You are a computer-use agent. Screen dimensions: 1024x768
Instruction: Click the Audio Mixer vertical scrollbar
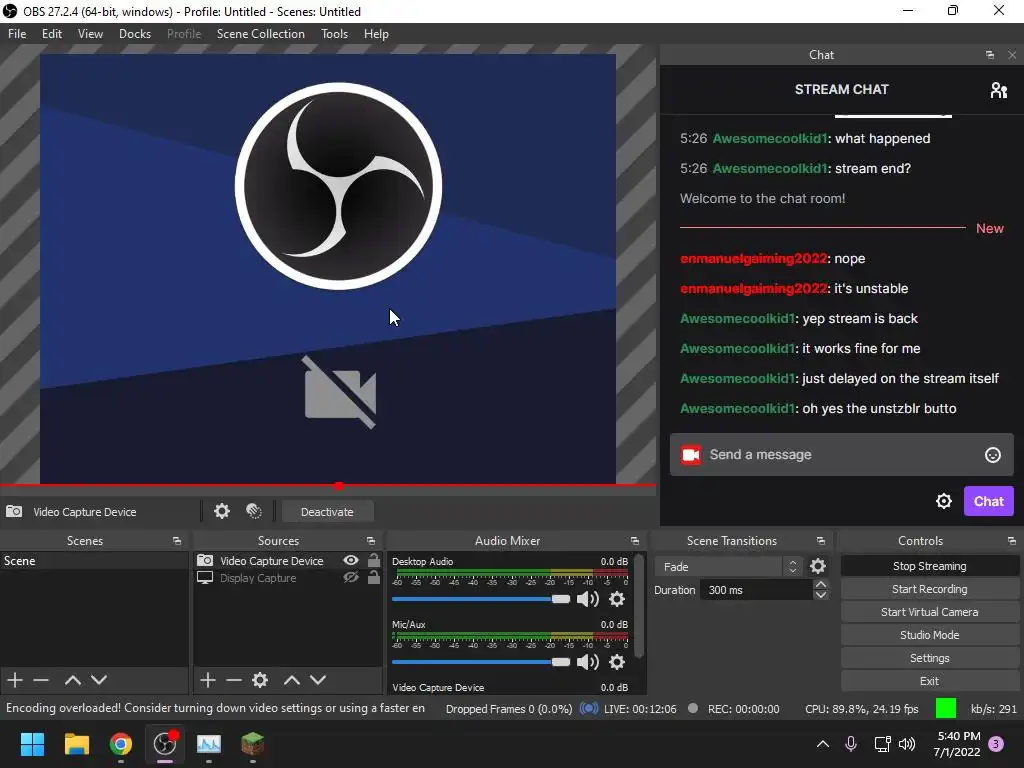(639, 606)
